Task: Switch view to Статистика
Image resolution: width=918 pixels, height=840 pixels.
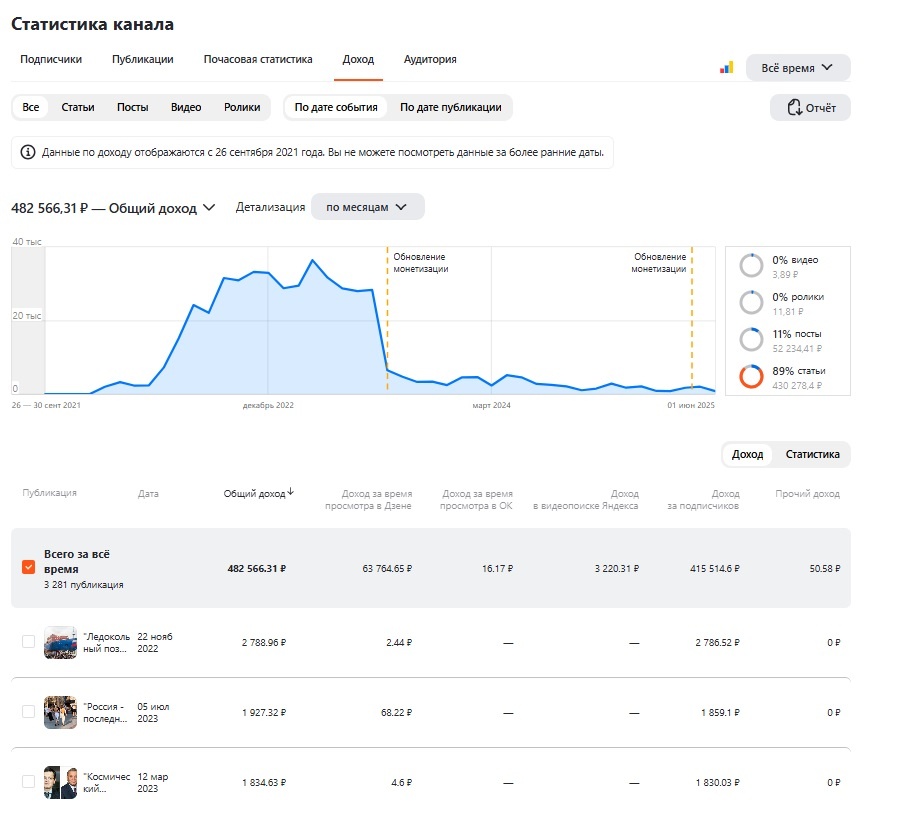Action: pyautogui.click(x=812, y=454)
